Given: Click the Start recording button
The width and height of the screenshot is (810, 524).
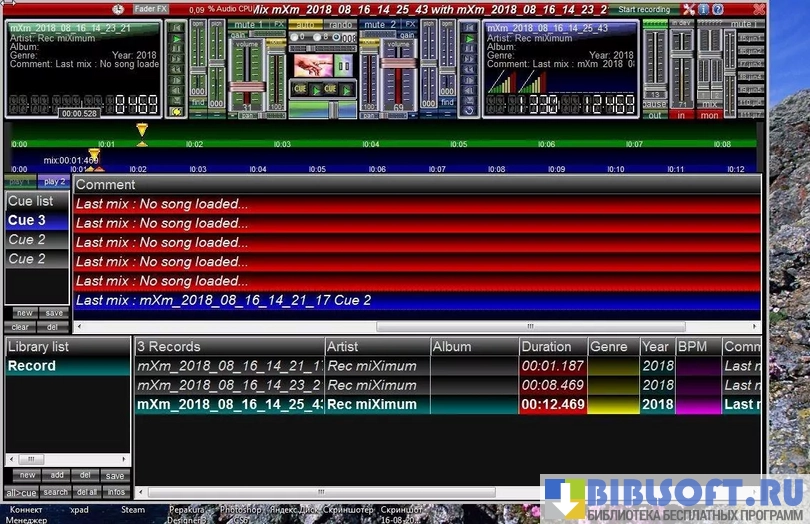Looking at the screenshot, I should pyautogui.click(x=644, y=9).
